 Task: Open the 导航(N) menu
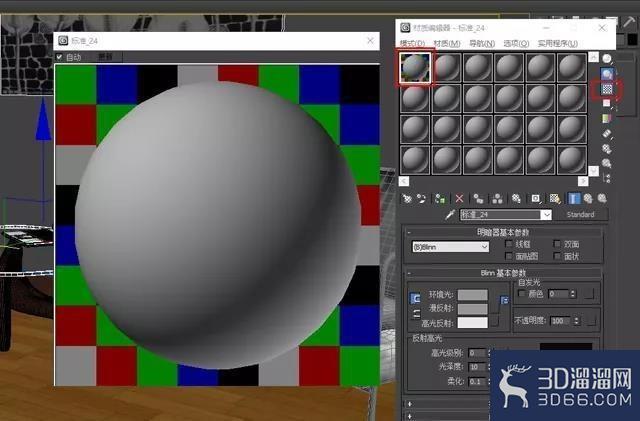click(x=482, y=43)
